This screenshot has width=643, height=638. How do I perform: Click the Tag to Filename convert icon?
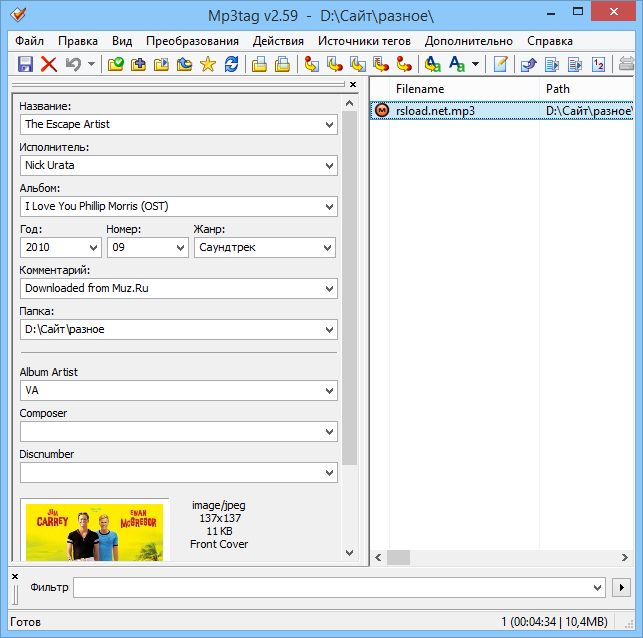click(x=312, y=64)
